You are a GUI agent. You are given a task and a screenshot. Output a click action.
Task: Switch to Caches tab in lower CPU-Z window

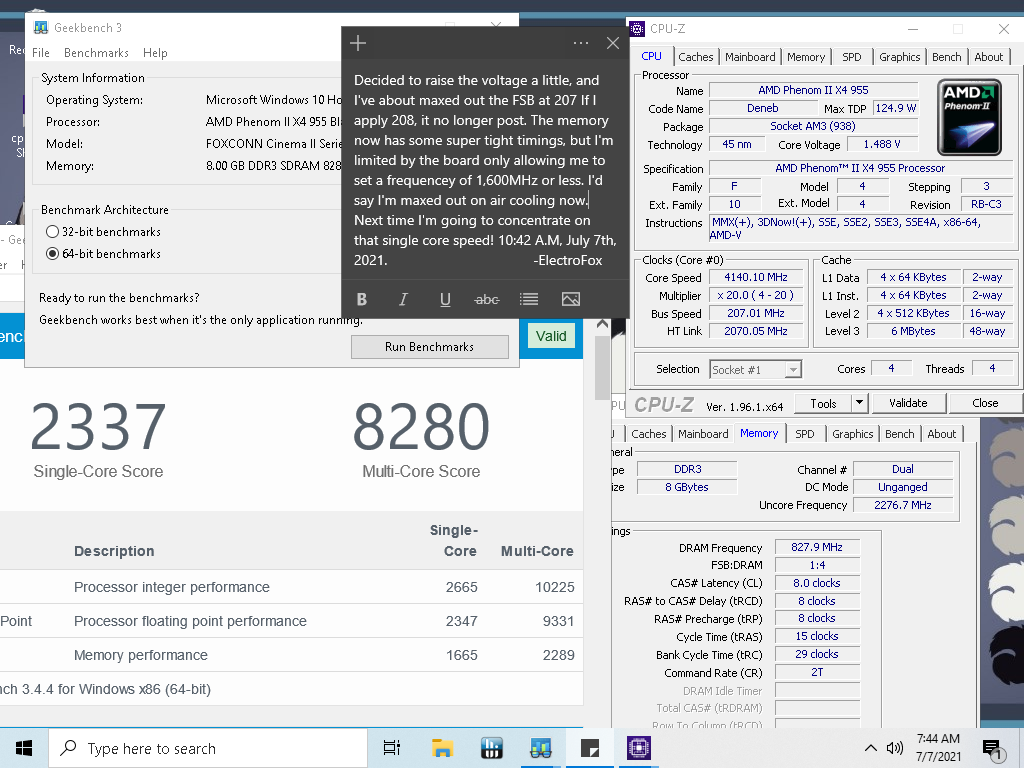point(648,434)
